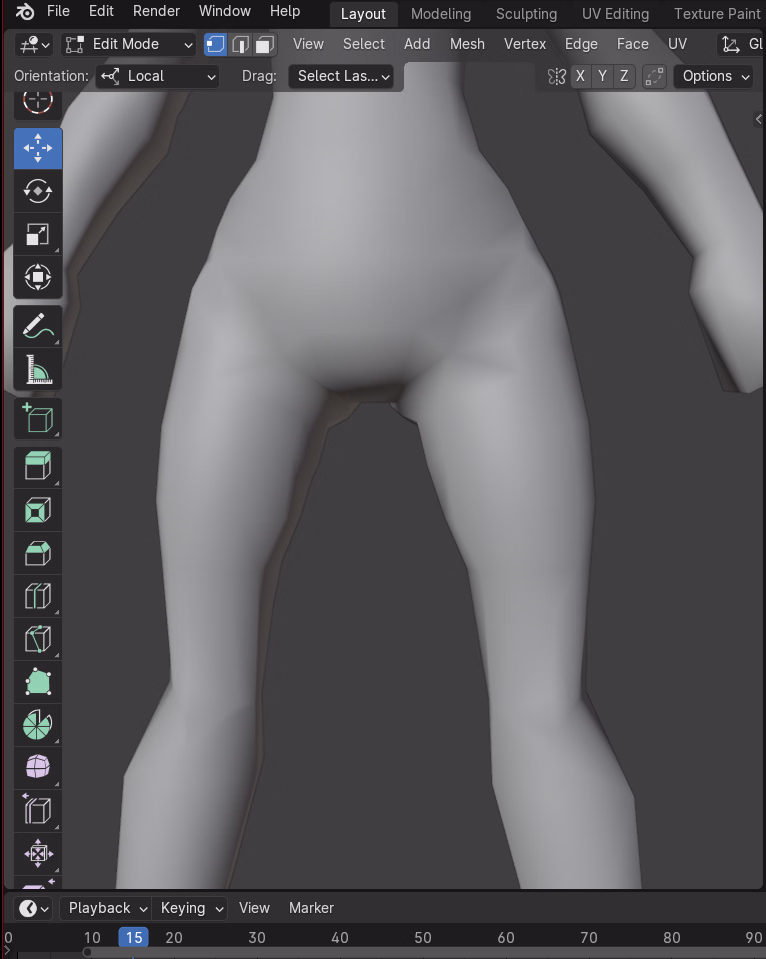
Task: Switch to the Modeling workspace tab
Action: tap(441, 14)
